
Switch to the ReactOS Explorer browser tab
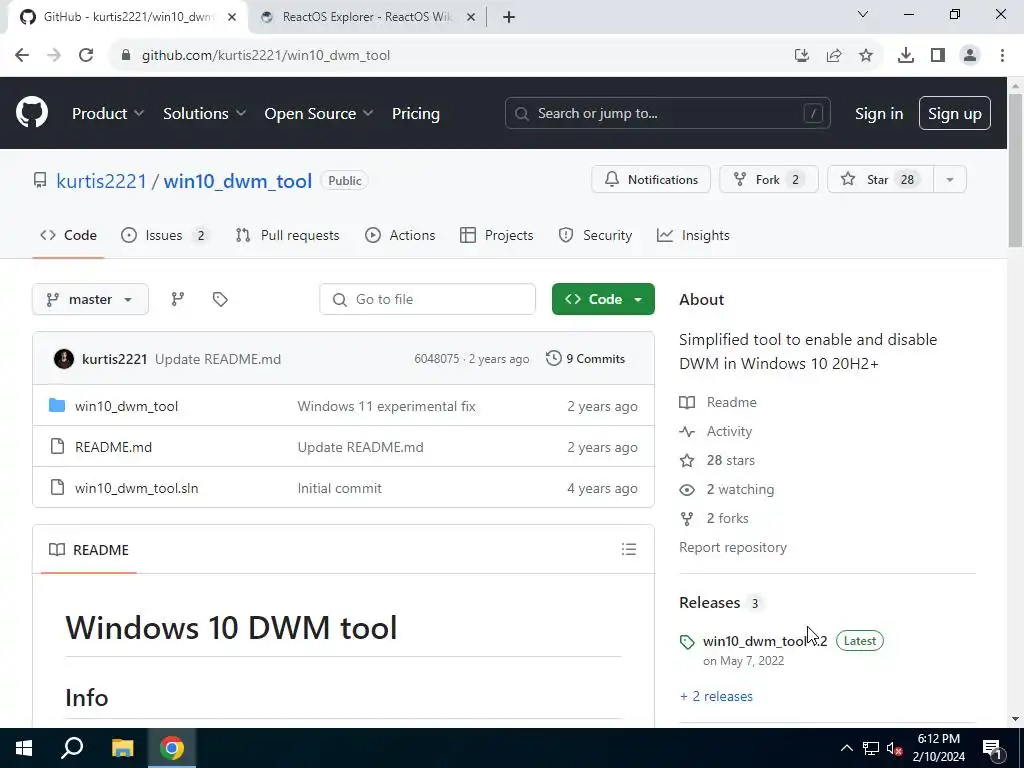pos(367,17)
